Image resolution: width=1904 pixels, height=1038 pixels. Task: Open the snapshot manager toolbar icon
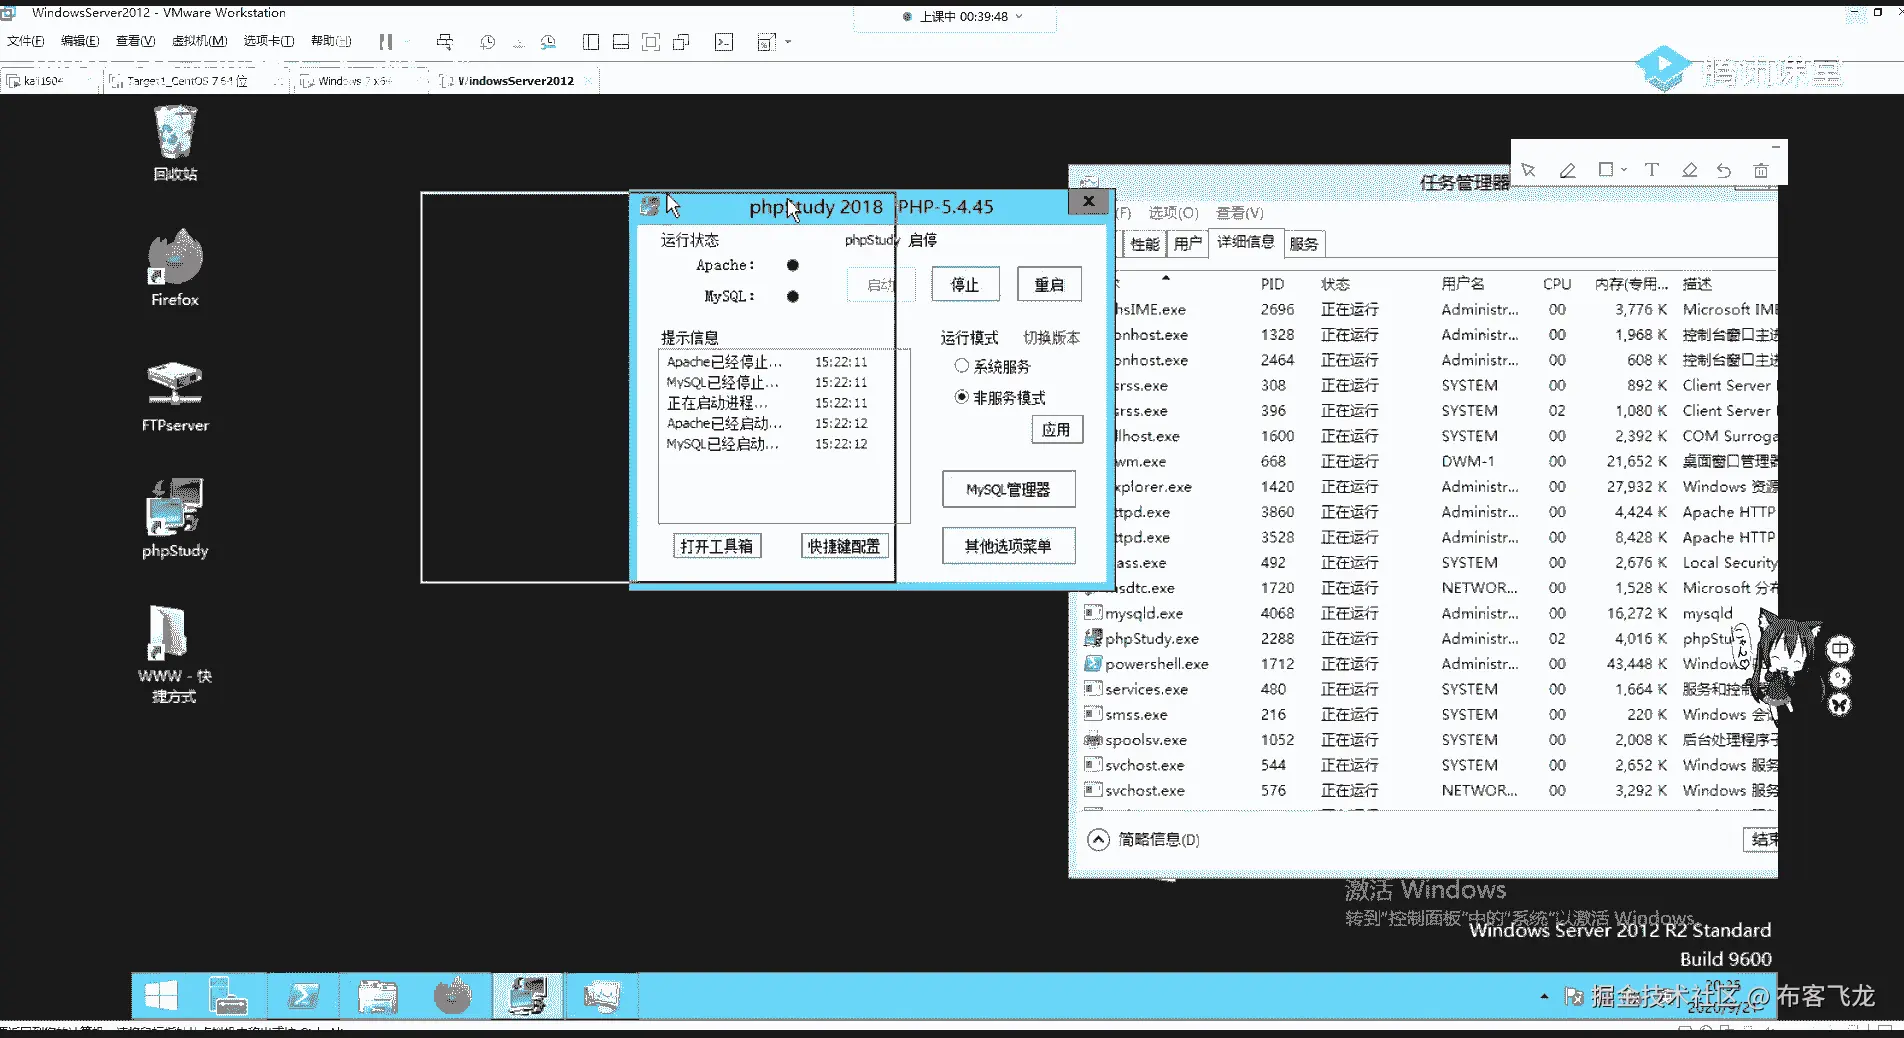tap(548, 42)
